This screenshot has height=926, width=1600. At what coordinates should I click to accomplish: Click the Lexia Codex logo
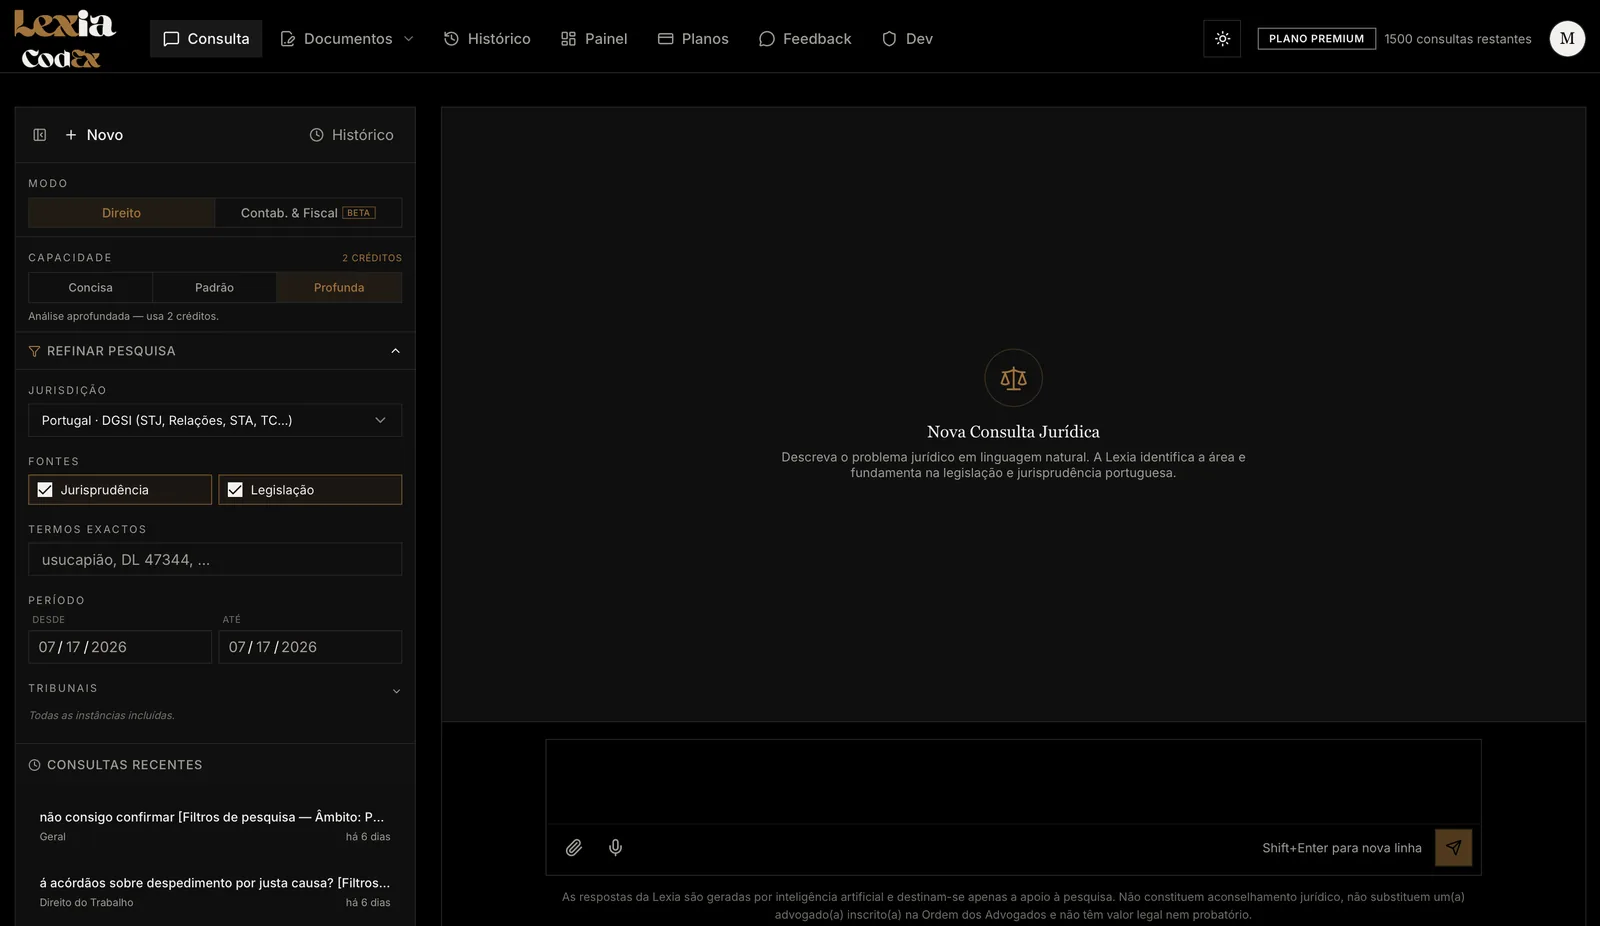(x=64, y=39)
